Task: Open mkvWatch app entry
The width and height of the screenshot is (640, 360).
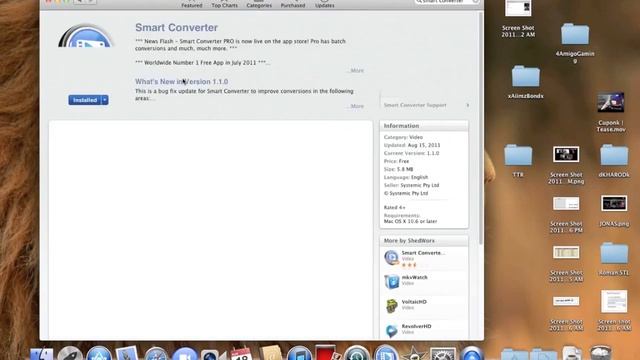Action: click(424, 282)
